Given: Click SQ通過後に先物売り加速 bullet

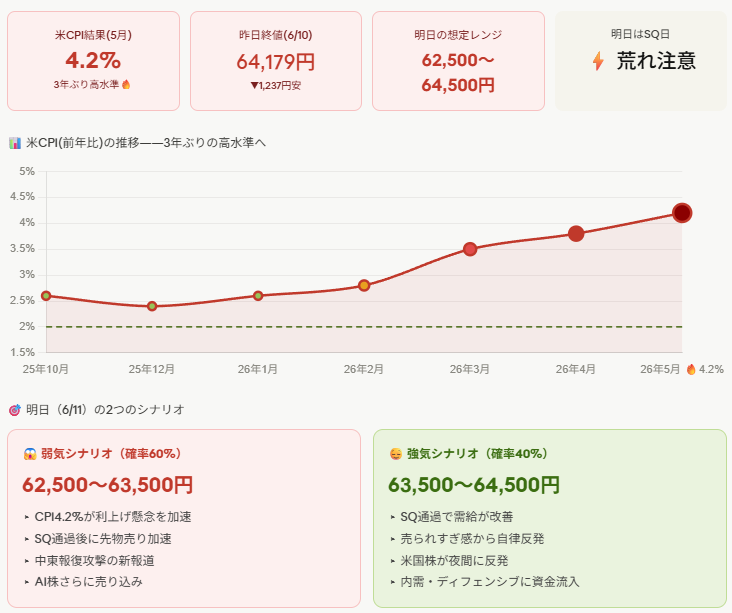Looking at the screenshot, I should [x=103, y=539].
